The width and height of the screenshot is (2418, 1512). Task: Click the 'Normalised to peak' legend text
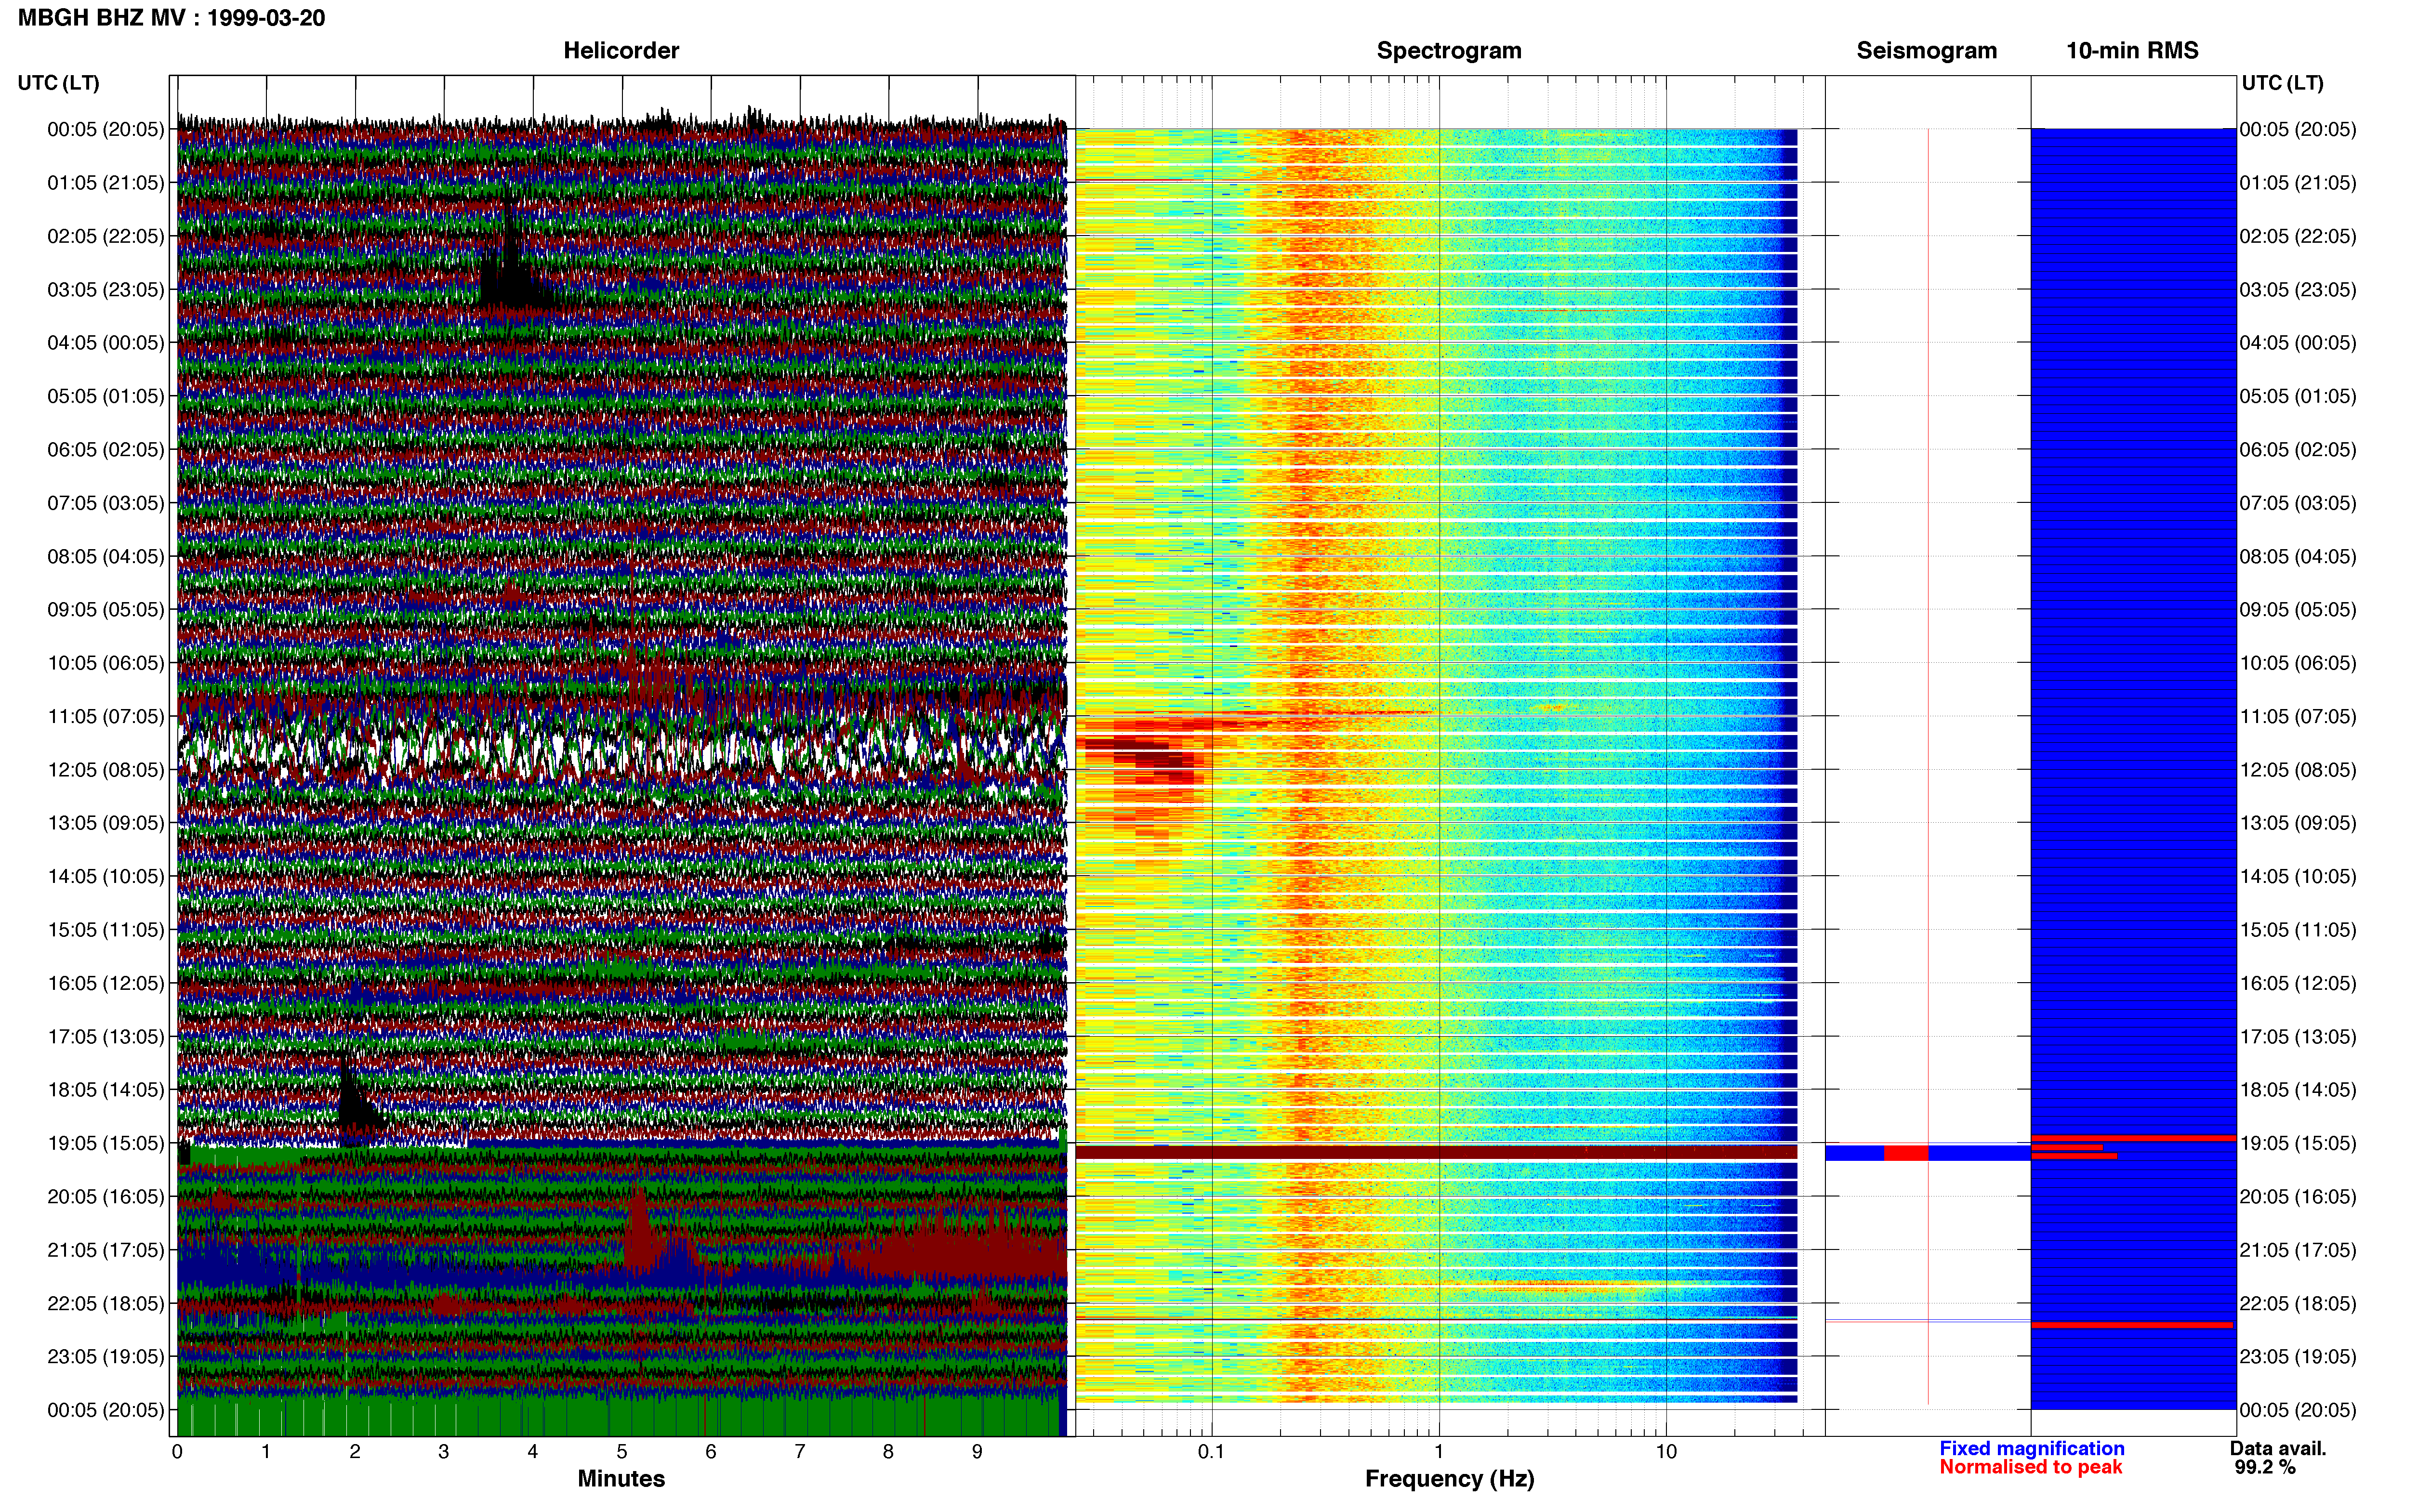coord(2030,1468)
